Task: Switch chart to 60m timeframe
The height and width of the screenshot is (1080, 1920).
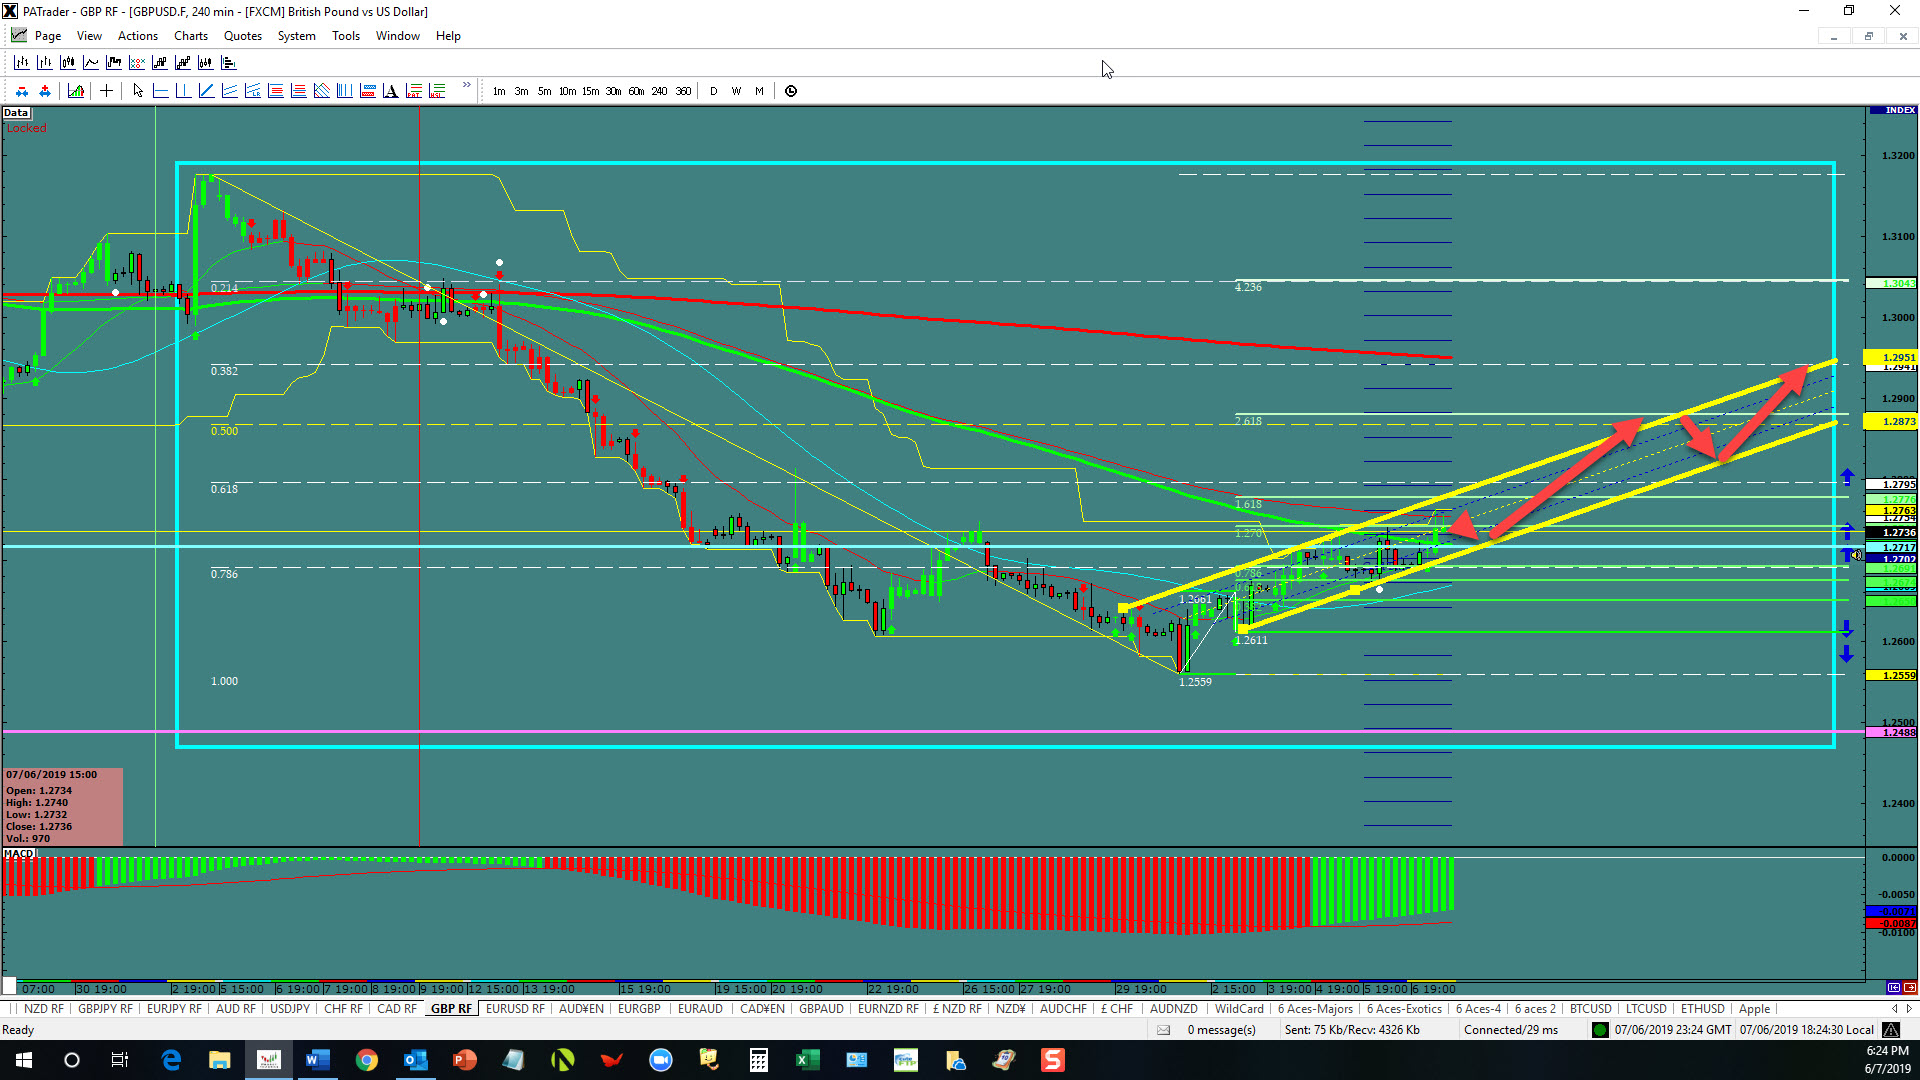Action: [x=636, y=91]
